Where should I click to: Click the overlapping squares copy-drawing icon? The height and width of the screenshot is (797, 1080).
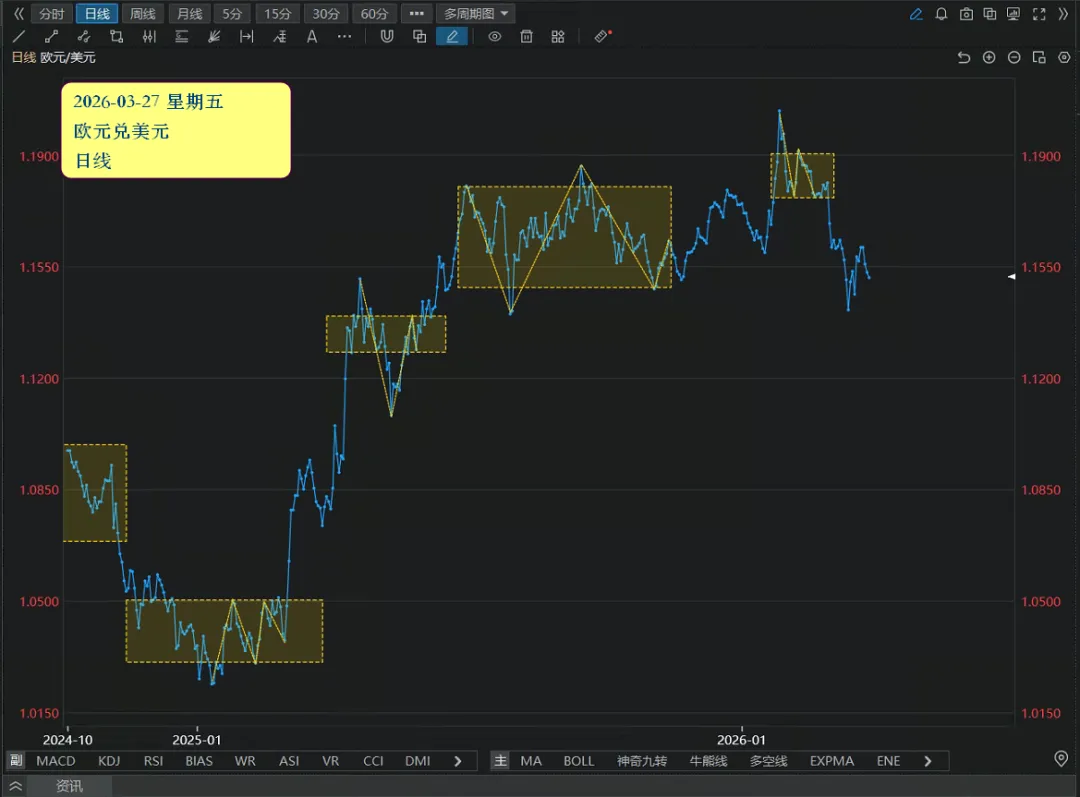click(x=419, y=37)
